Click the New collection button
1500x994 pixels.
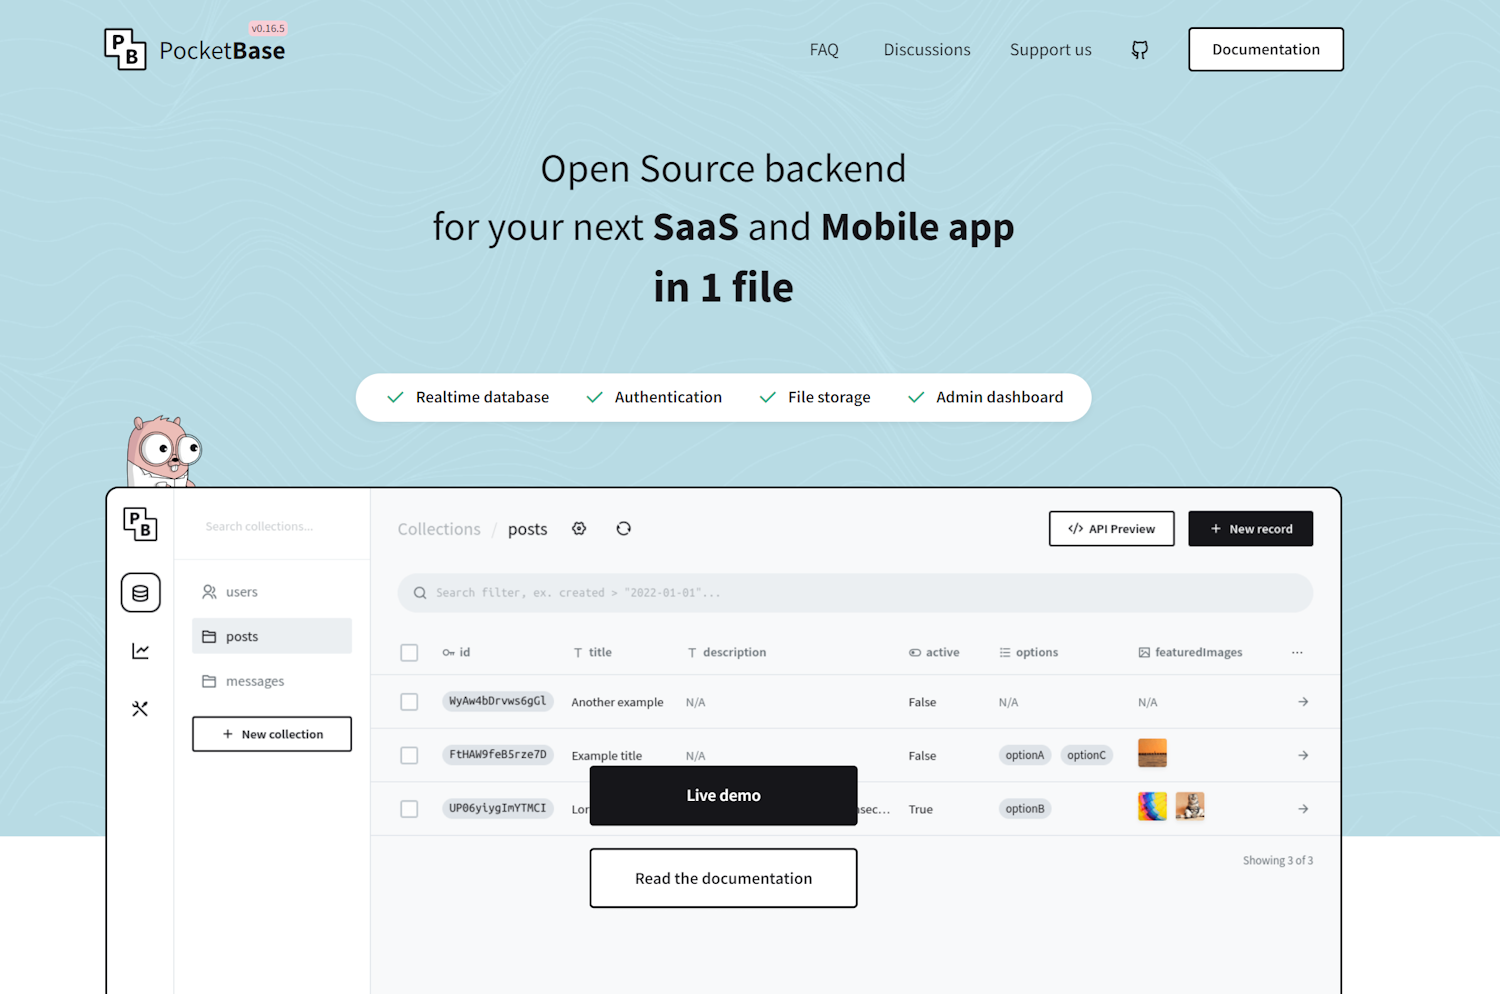point(272,734)
